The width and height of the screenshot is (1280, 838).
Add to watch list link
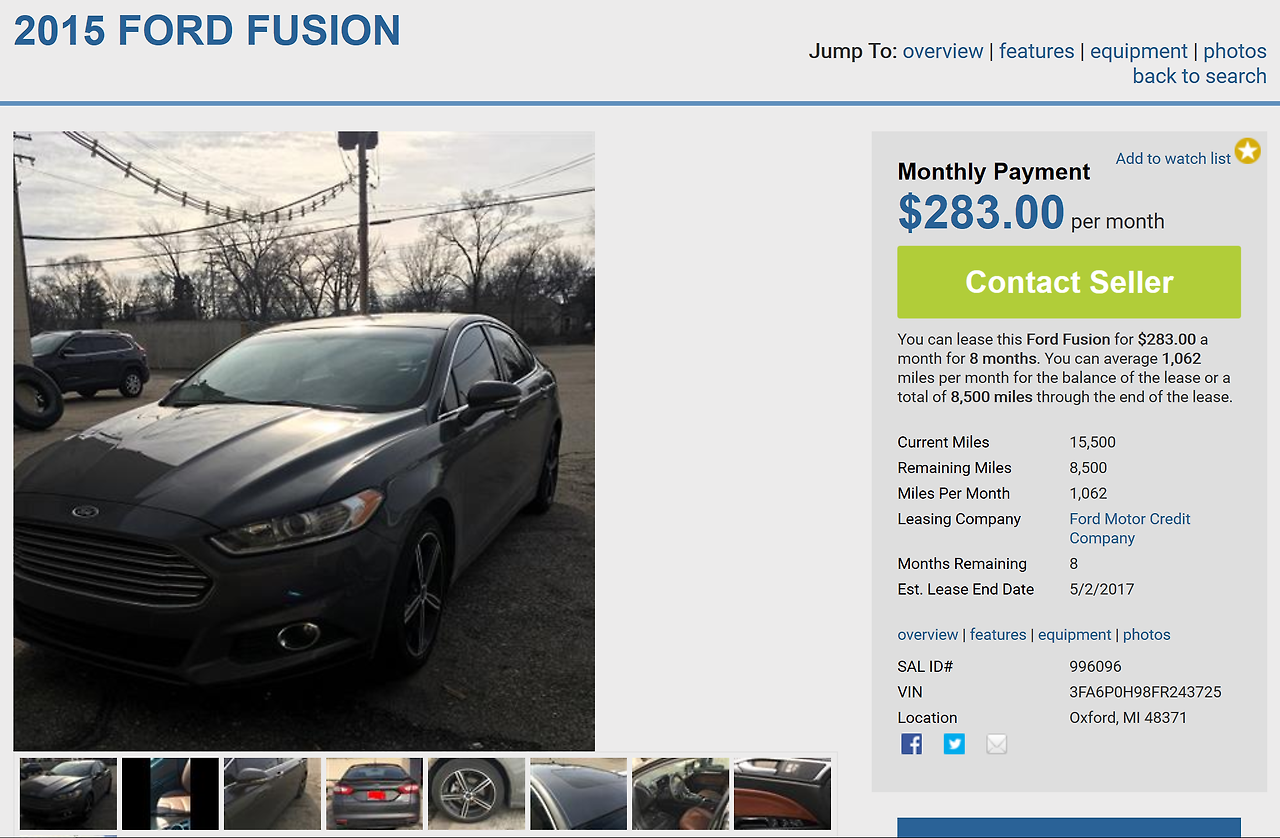(x=1173, y=158)
